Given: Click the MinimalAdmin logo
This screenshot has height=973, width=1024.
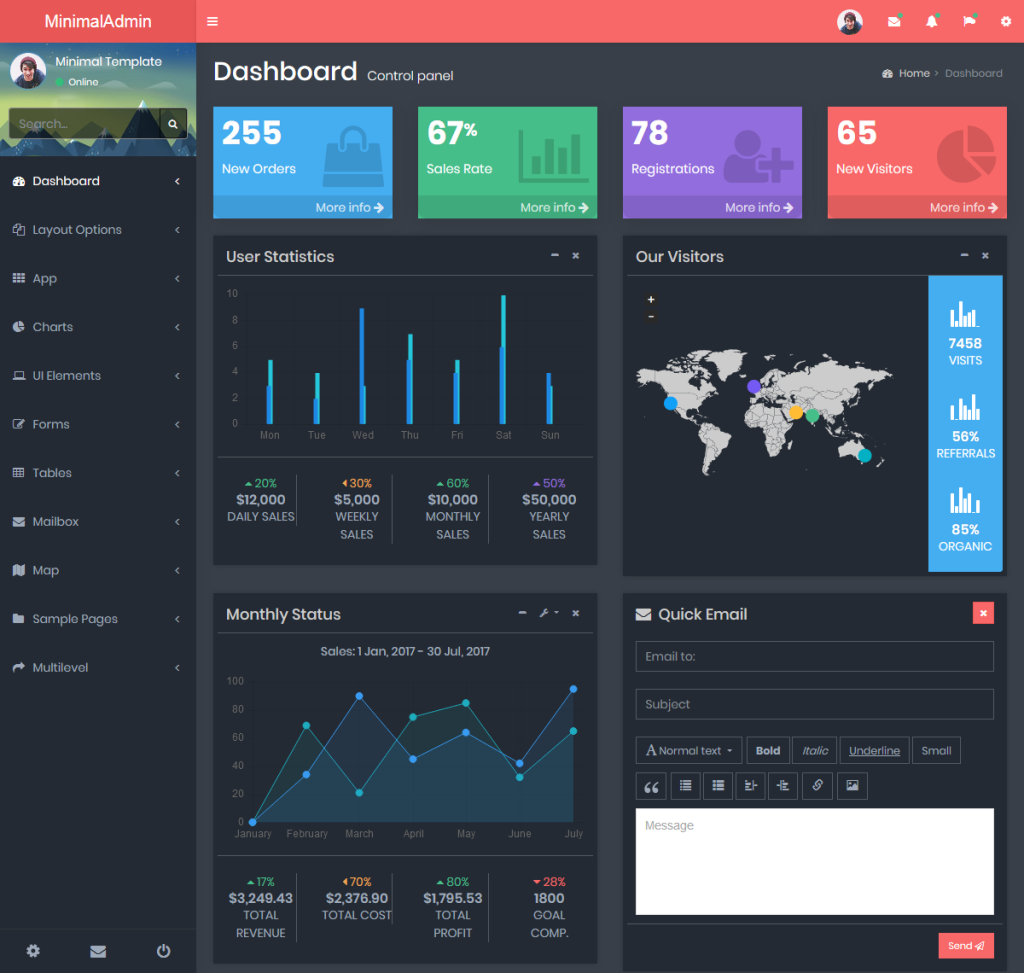Looking at the screenshot, I should click(98, 22).
